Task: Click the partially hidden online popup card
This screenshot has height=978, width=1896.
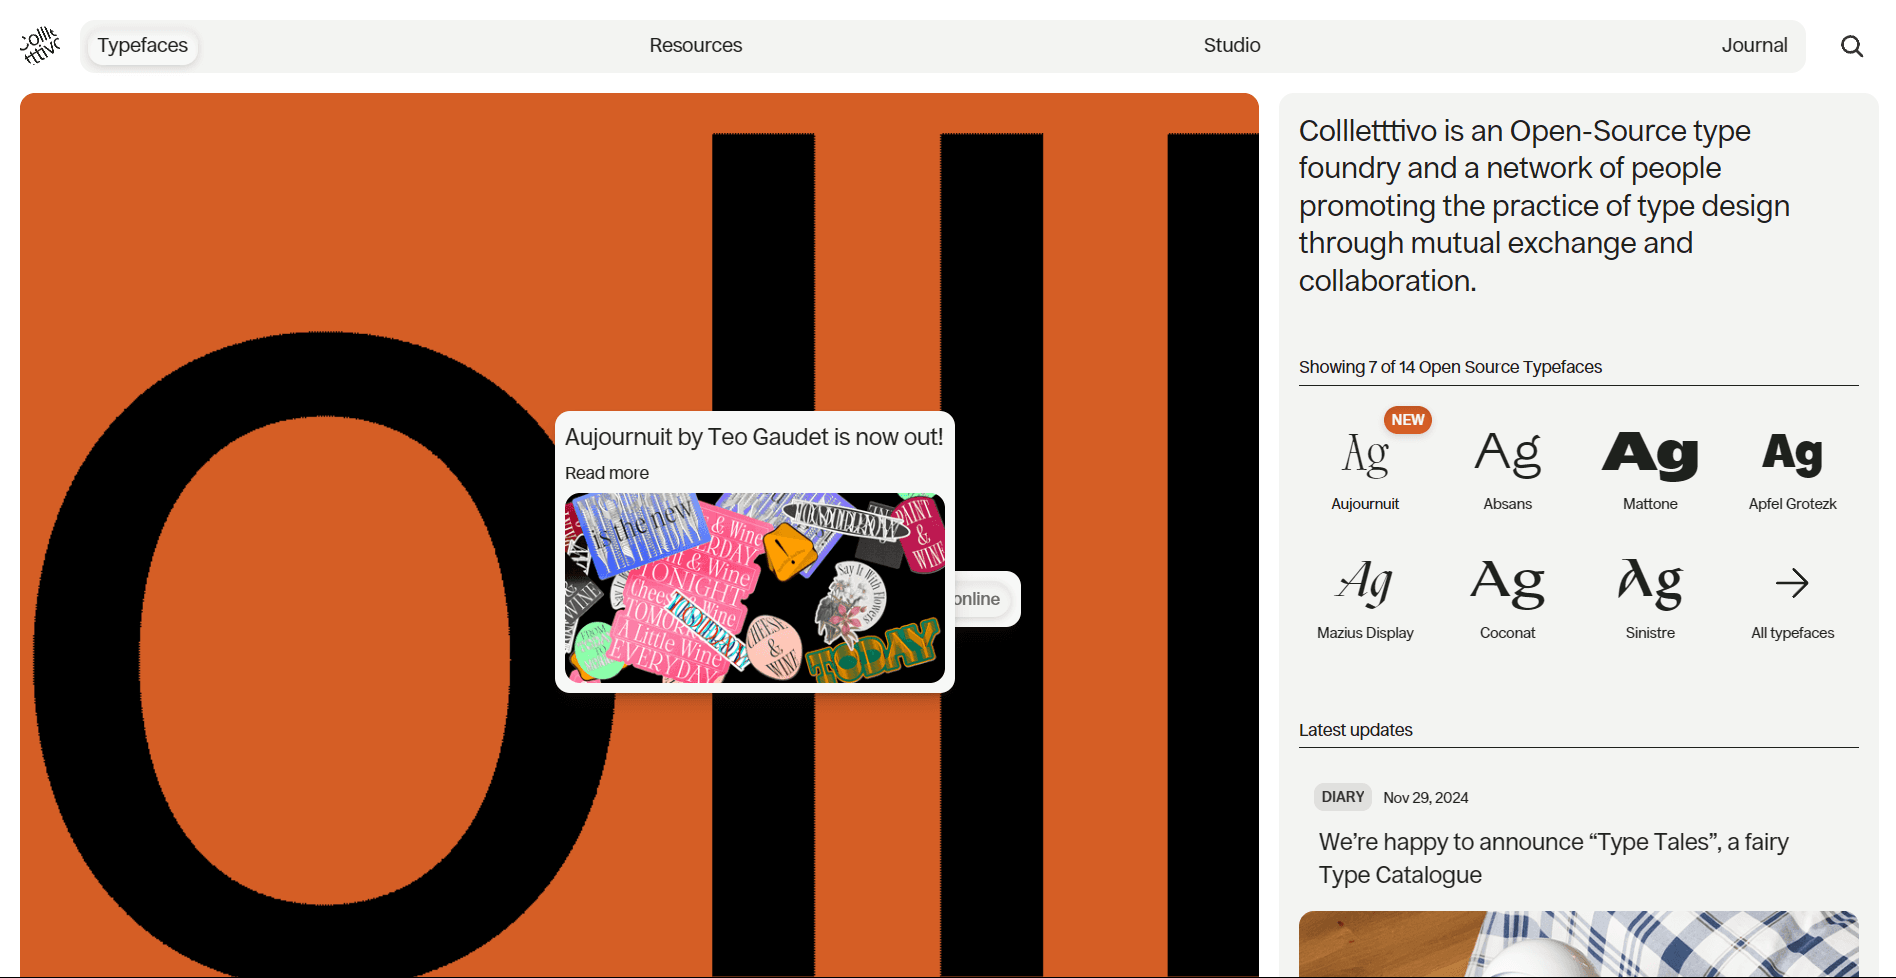Action: (986, 599)
